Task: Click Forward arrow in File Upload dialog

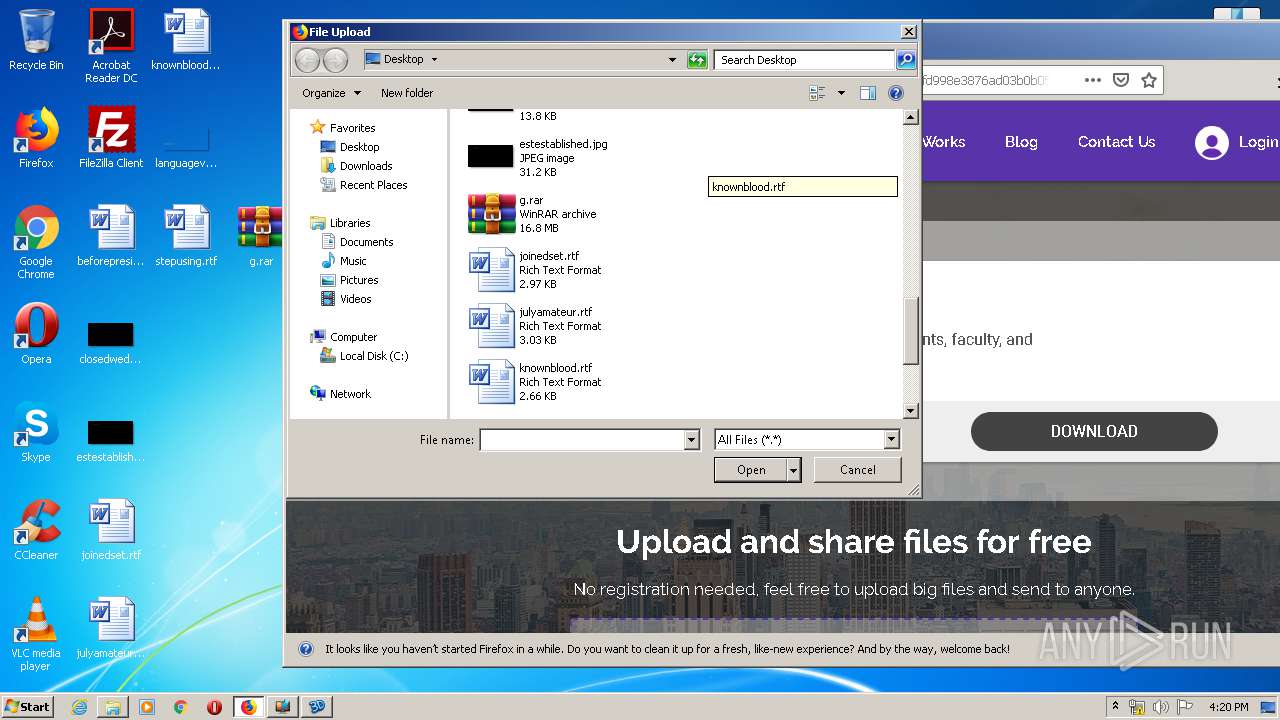Action: click(335, 60)
